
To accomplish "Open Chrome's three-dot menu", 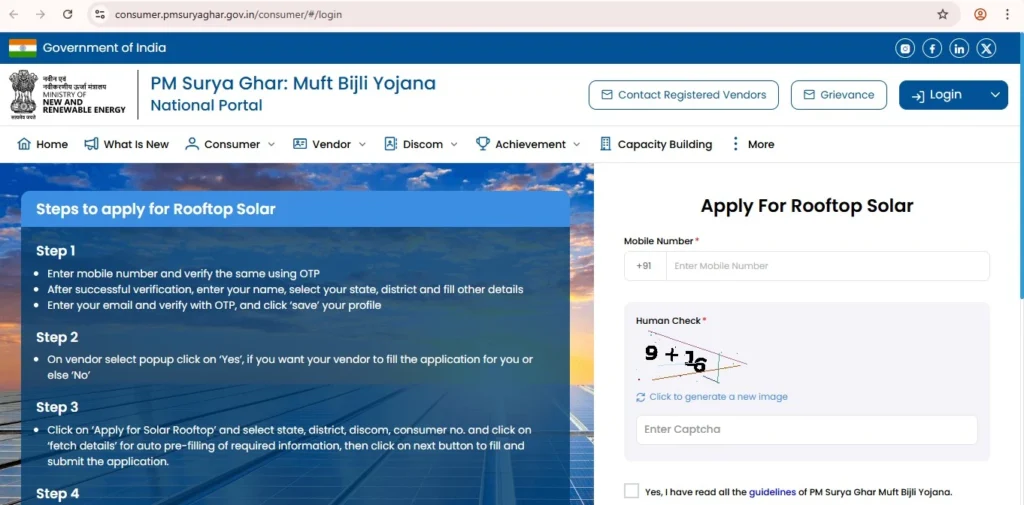I will tap(1007, 14).
